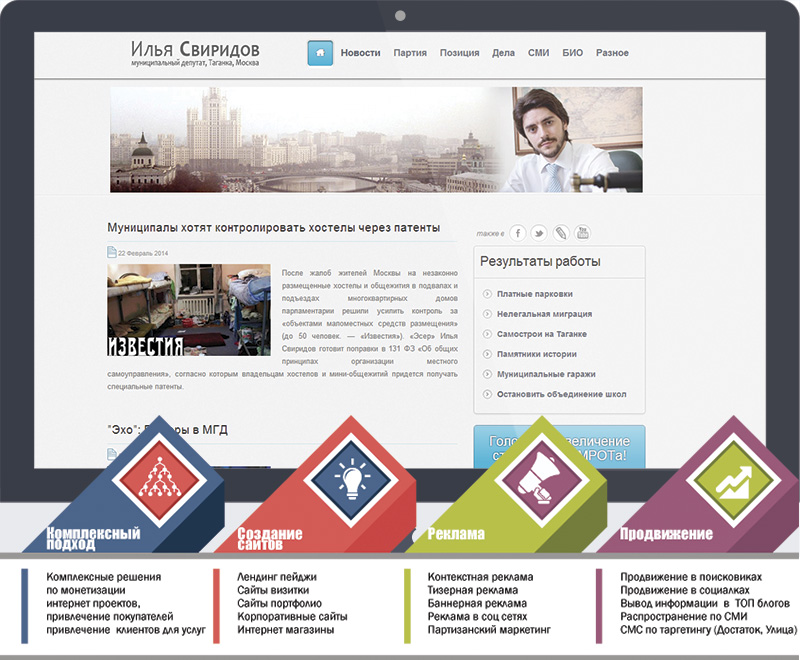Open the Facebook social icon

(x=517, y=233)
